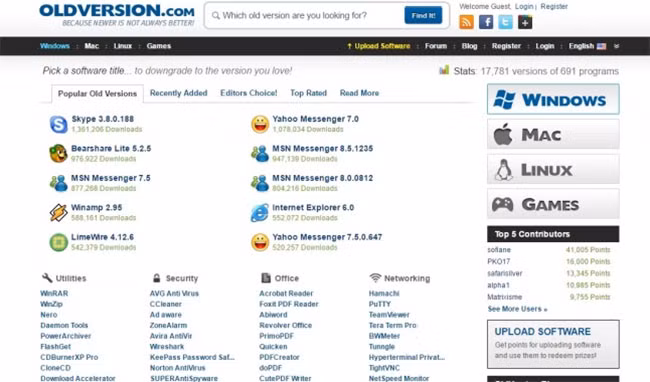Click the Google Plus share icon
The image size is (650, 382).
pyautogui.click(x=525, y=22)
